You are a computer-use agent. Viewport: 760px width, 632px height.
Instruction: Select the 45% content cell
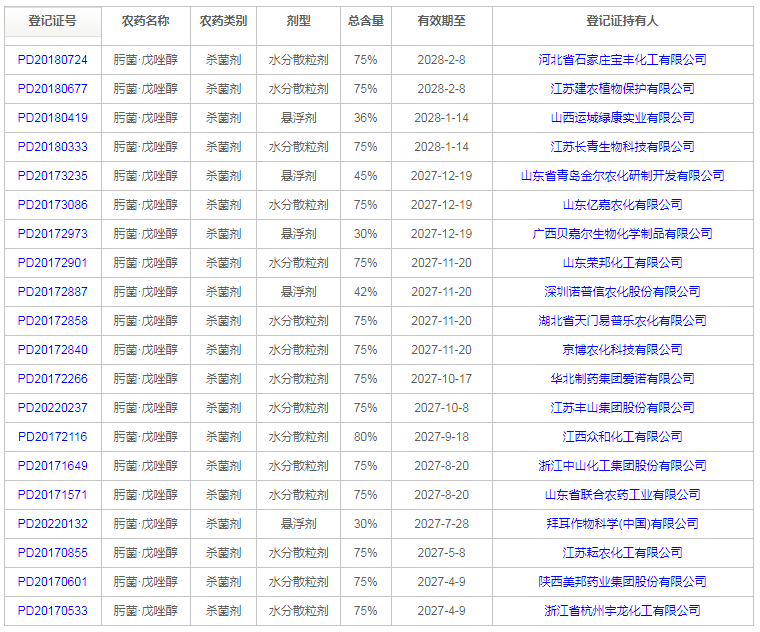coord(365,176)
